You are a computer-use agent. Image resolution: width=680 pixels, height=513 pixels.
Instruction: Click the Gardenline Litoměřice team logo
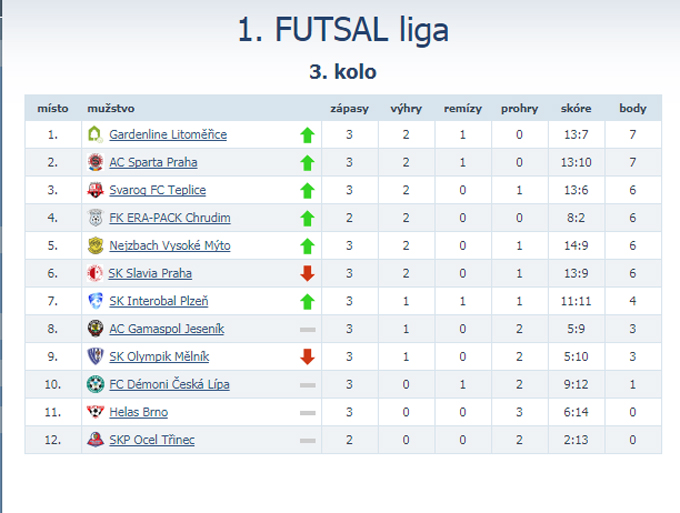coord(95,134)
